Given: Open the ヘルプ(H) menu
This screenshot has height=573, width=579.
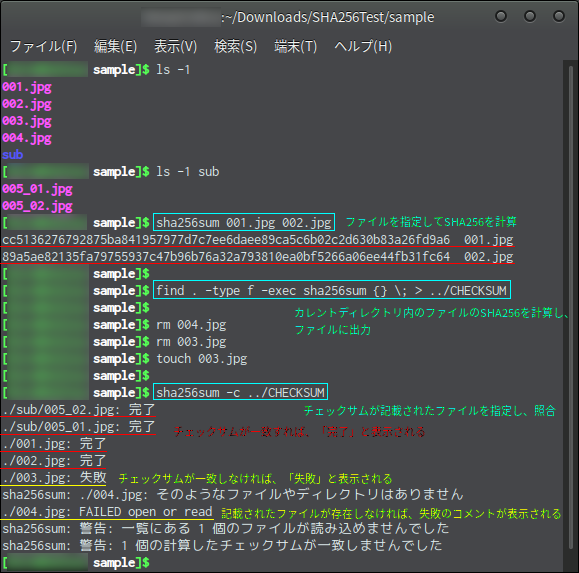Looking at the screenshot, I should pos(363,47).
